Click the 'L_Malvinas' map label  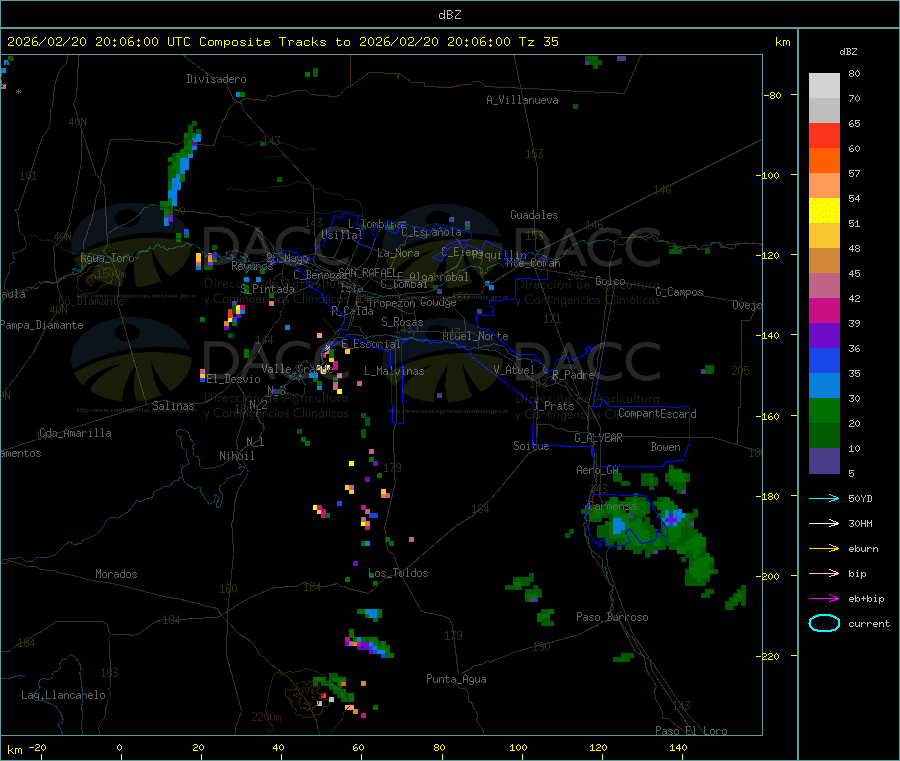pyautogui.click(x=394, y=371)
